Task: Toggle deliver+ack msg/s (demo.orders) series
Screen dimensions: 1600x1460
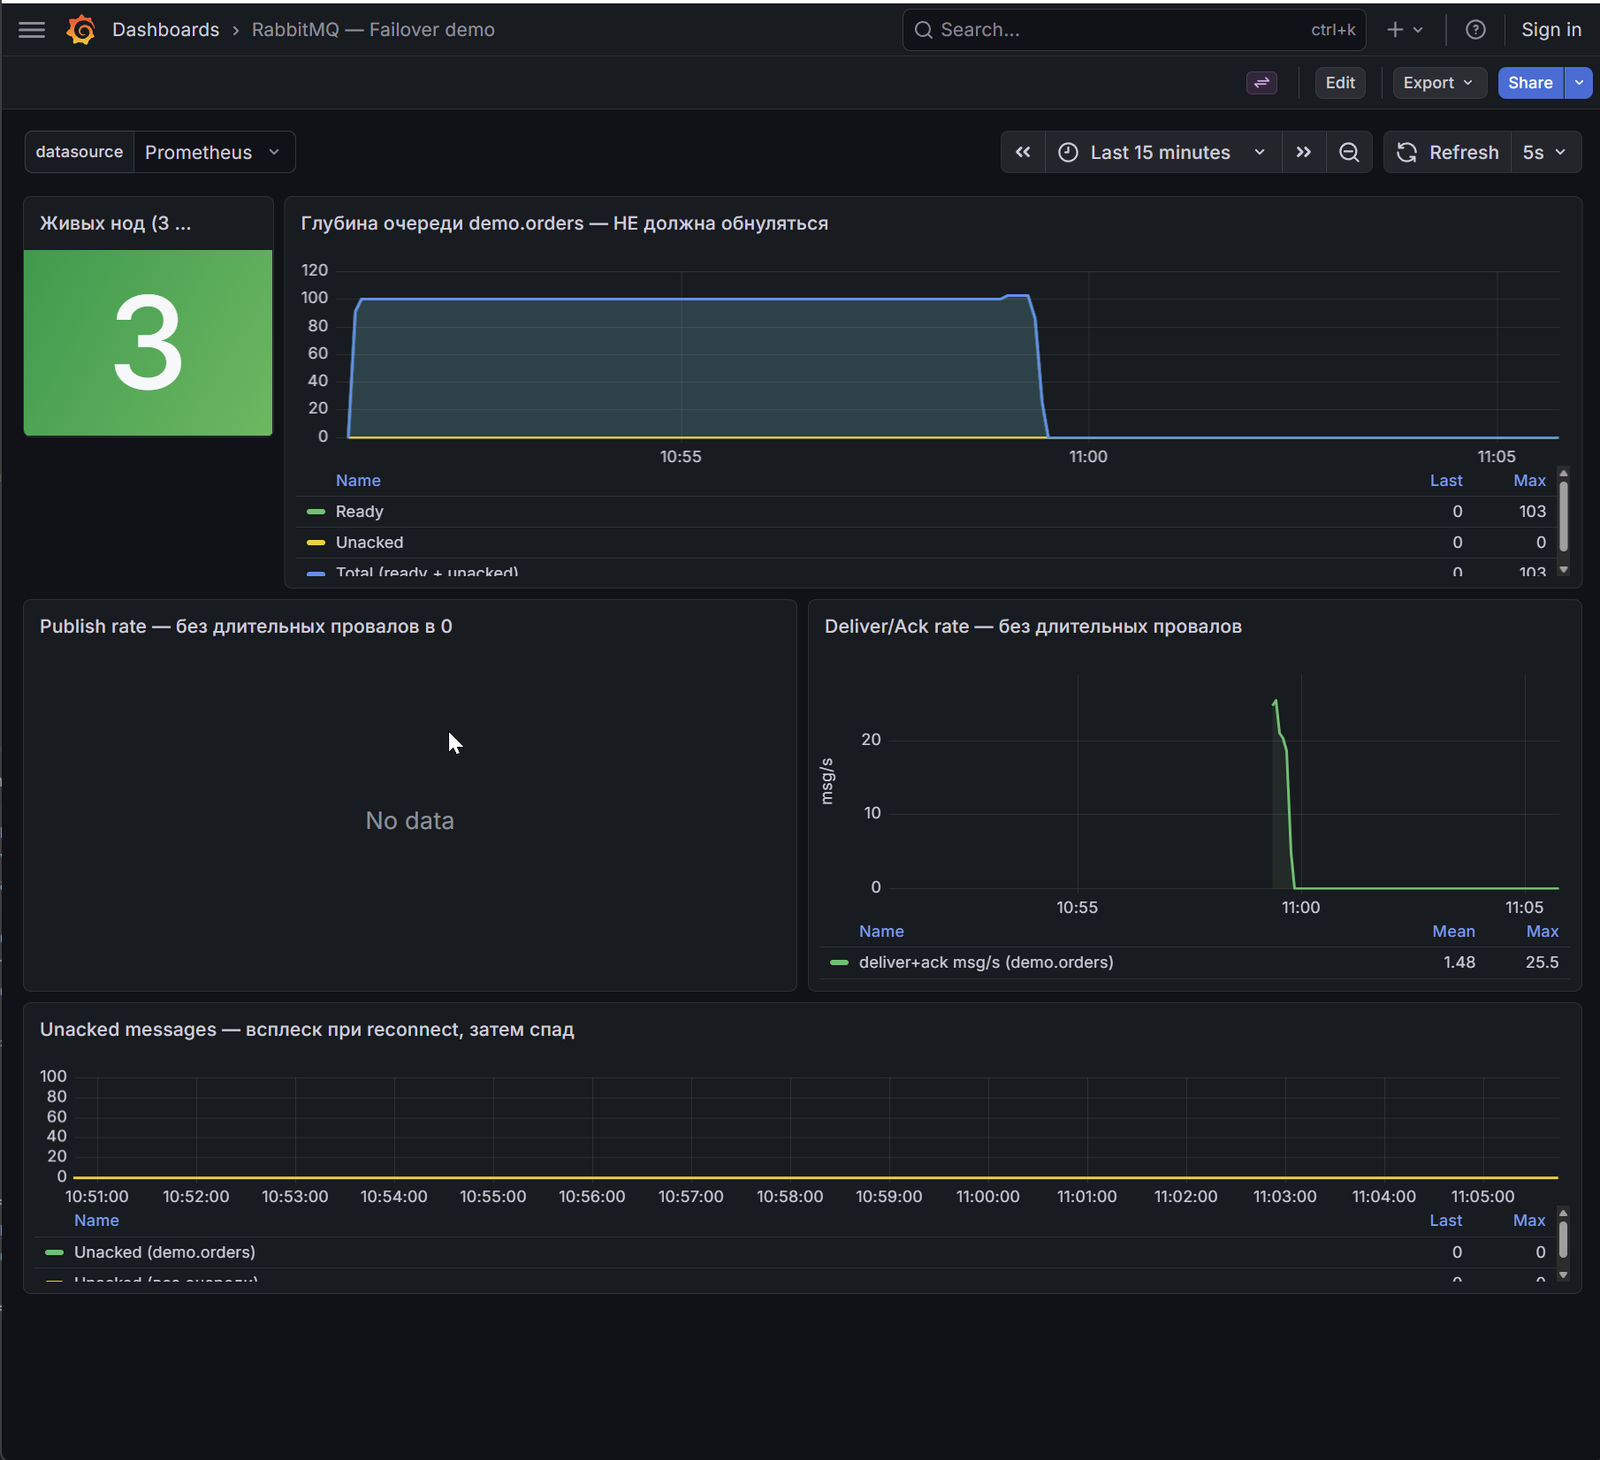Action: 986,962
